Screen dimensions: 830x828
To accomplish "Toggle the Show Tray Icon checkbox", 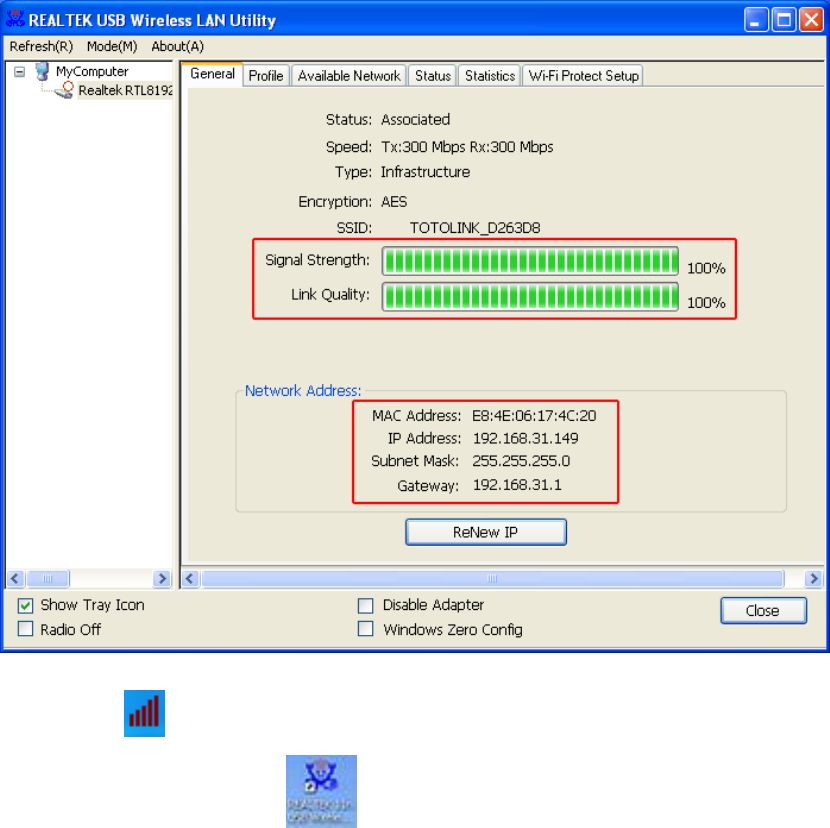I will [25, 605].
